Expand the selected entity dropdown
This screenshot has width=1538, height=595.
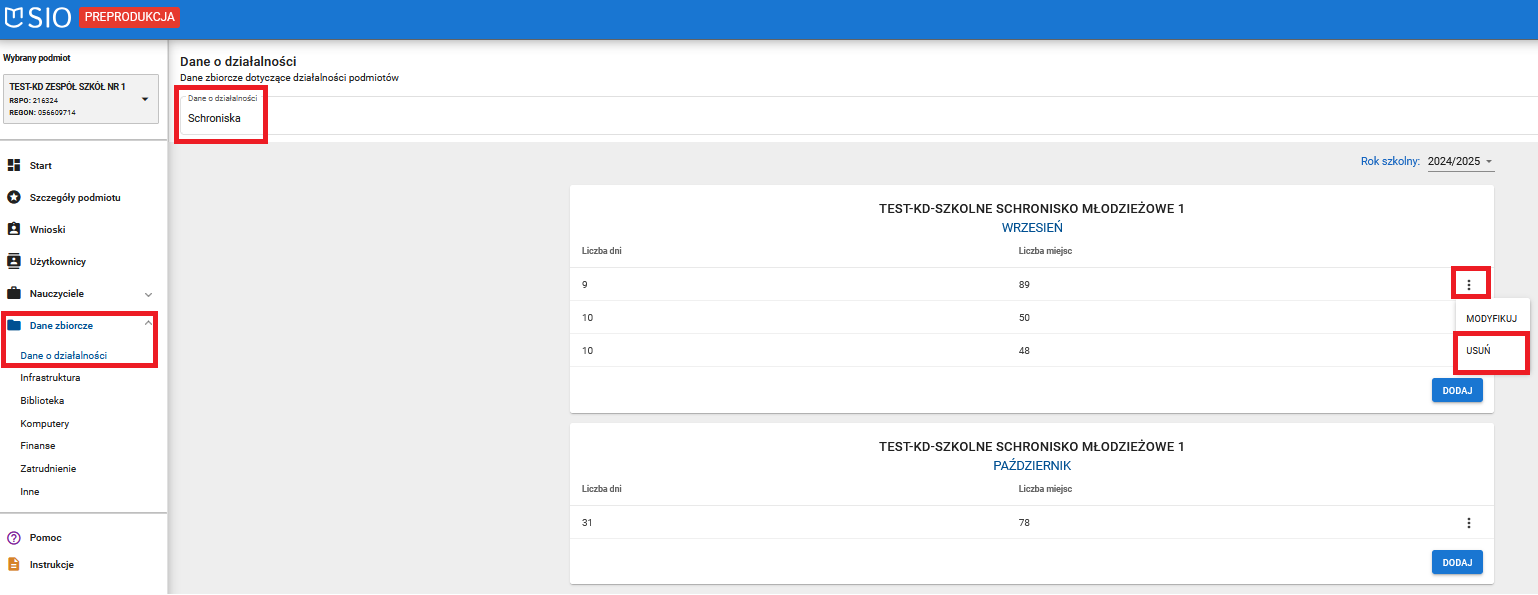pyautogui.click(x=145, y=99)
